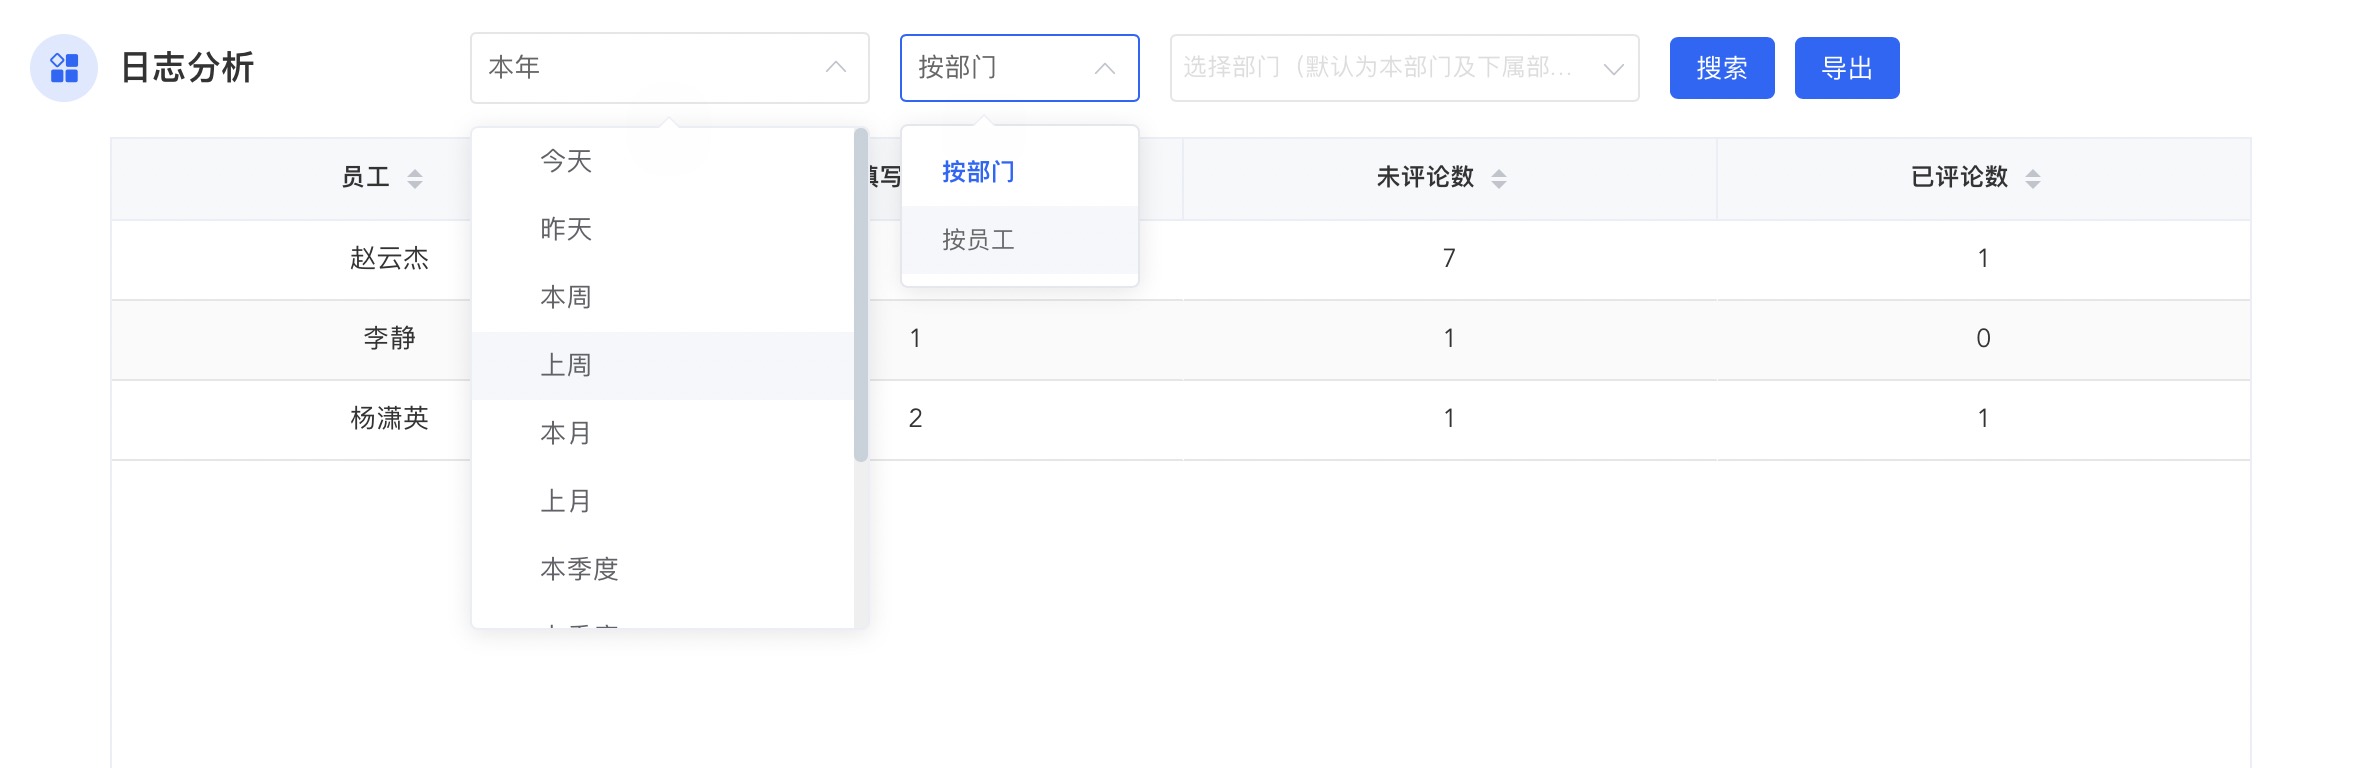Viewport: 2364px width, 768px height.
Task: Click the time dropdown list scrollbar
Action: [x=860, y=295]
